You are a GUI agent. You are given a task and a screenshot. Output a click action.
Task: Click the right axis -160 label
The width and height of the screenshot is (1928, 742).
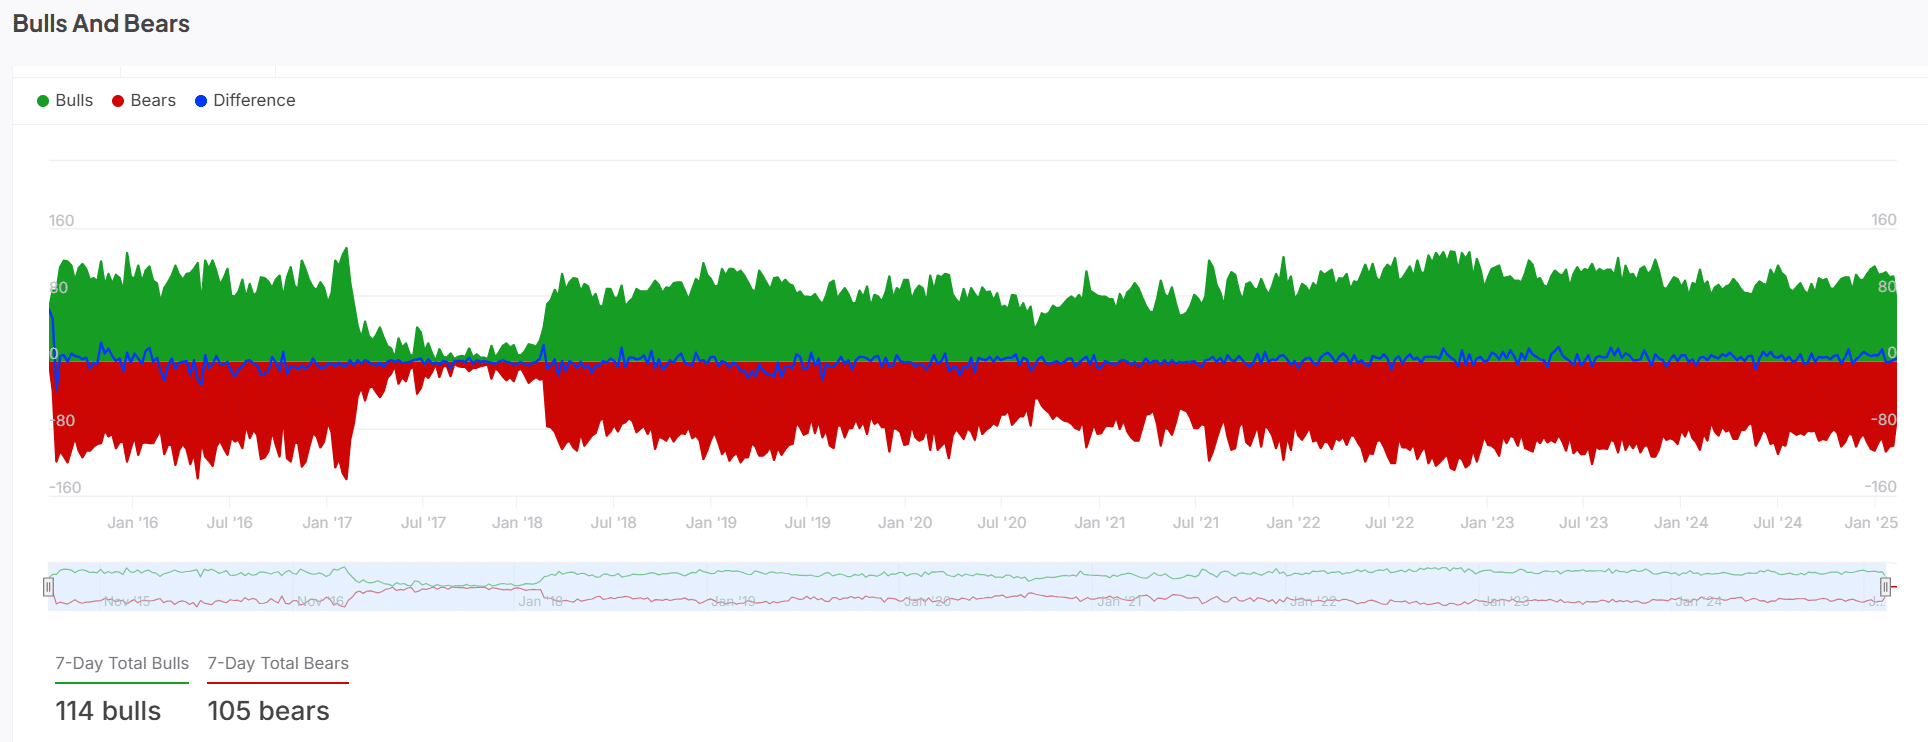click(1881, 487)
